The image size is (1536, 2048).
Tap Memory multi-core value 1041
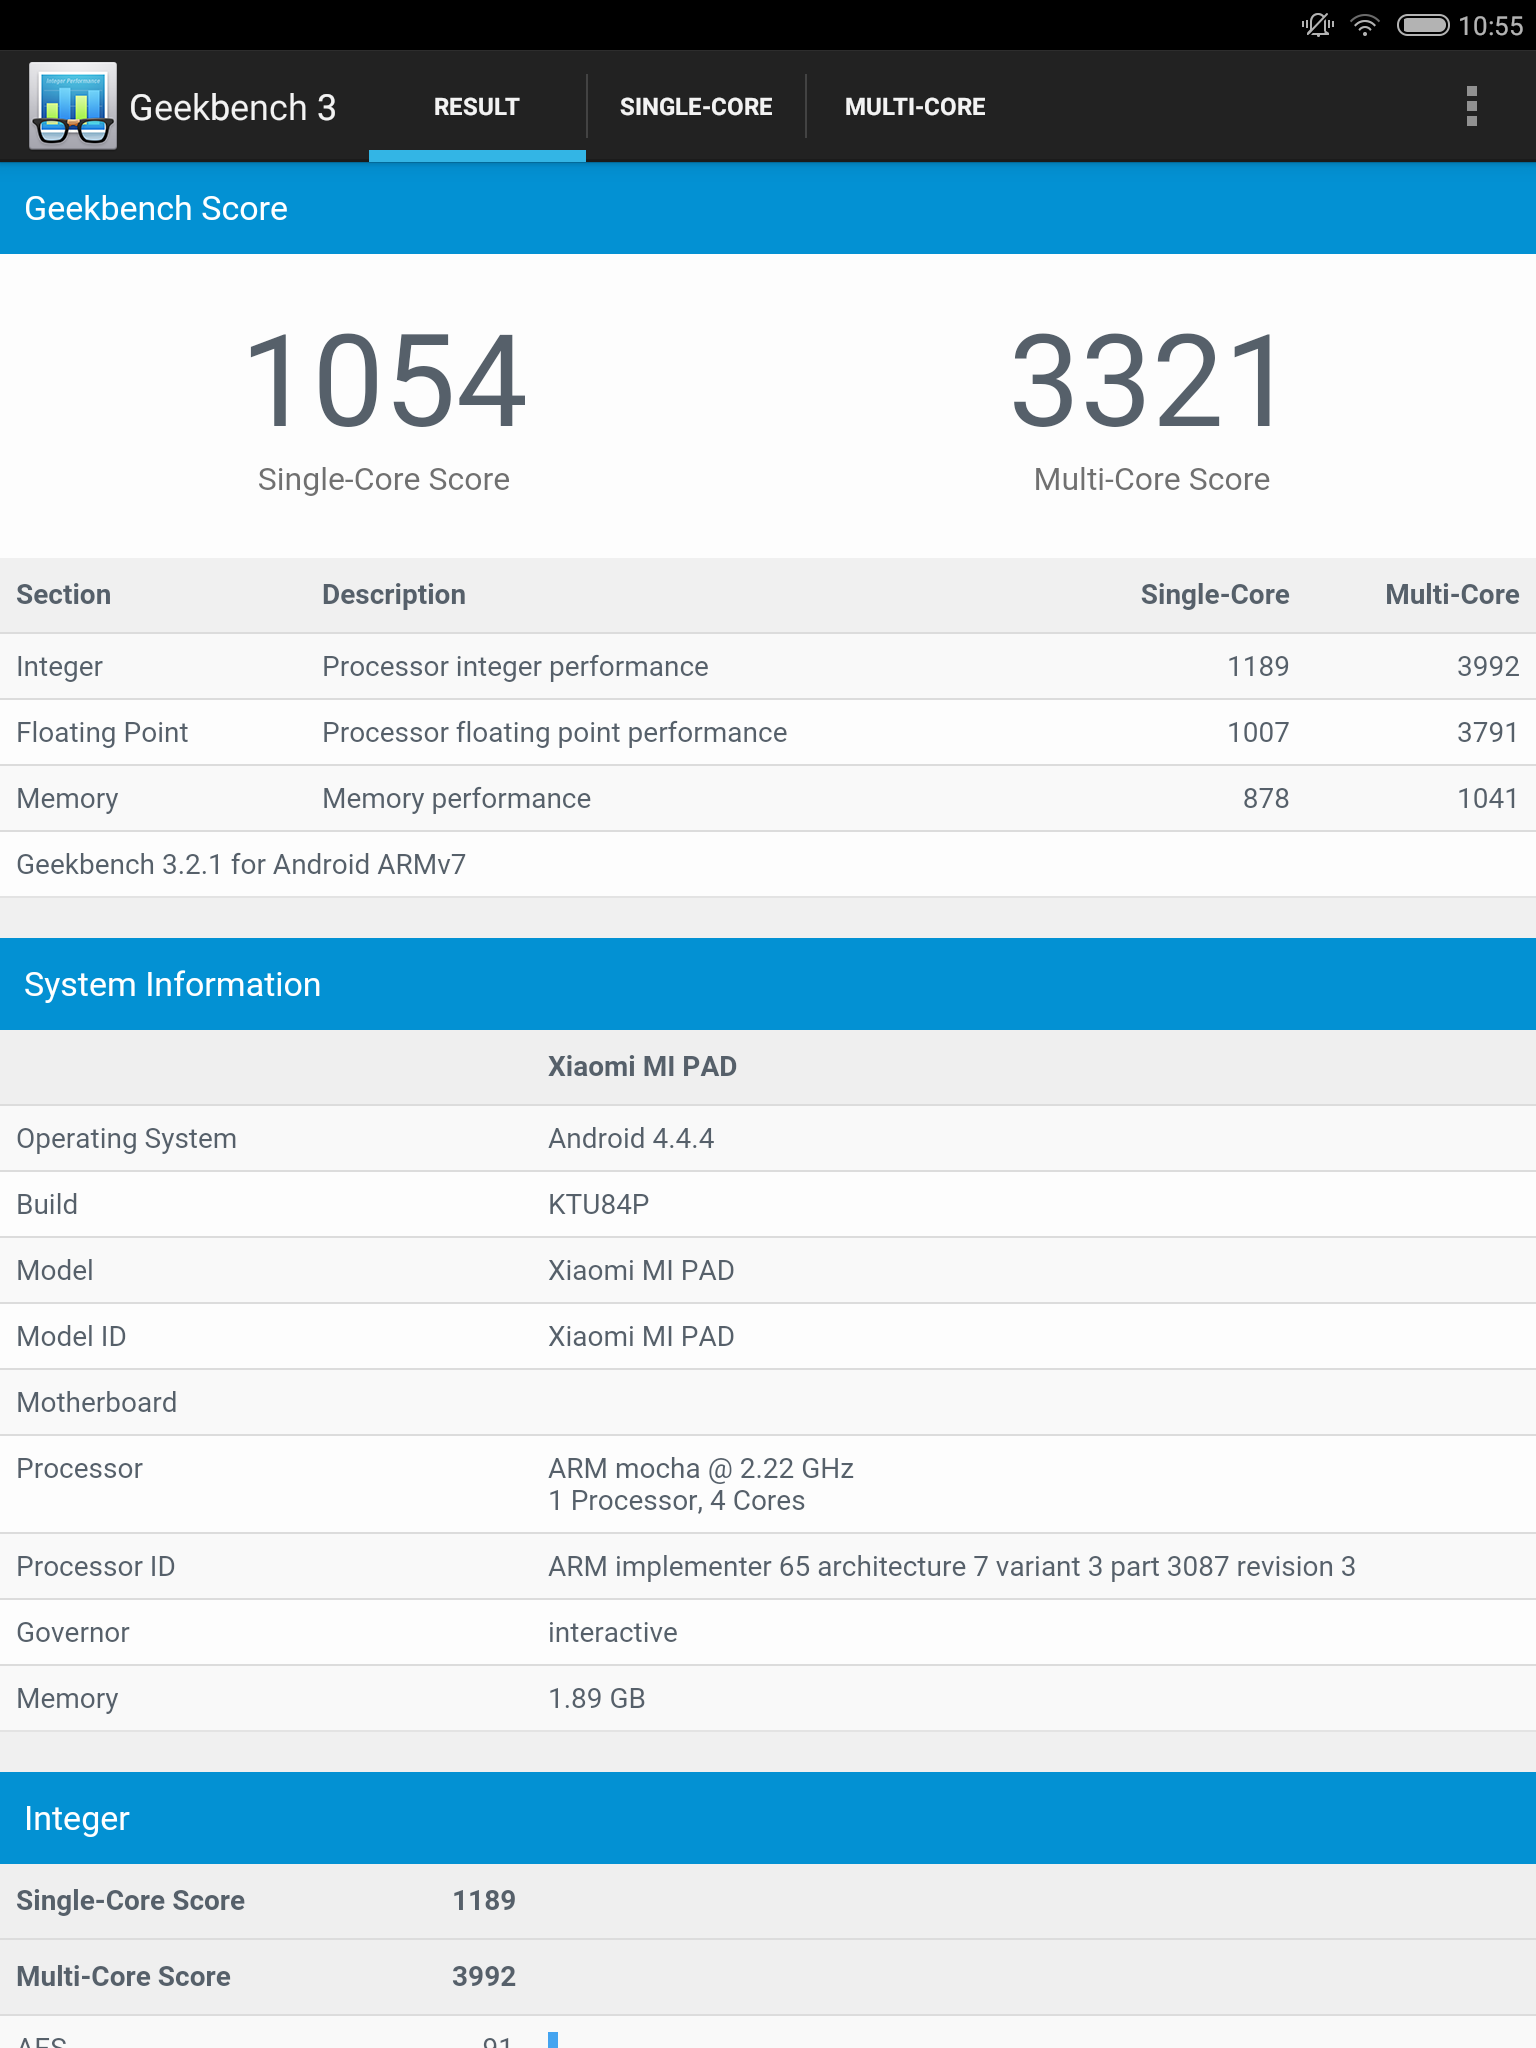pos(1488,798)
